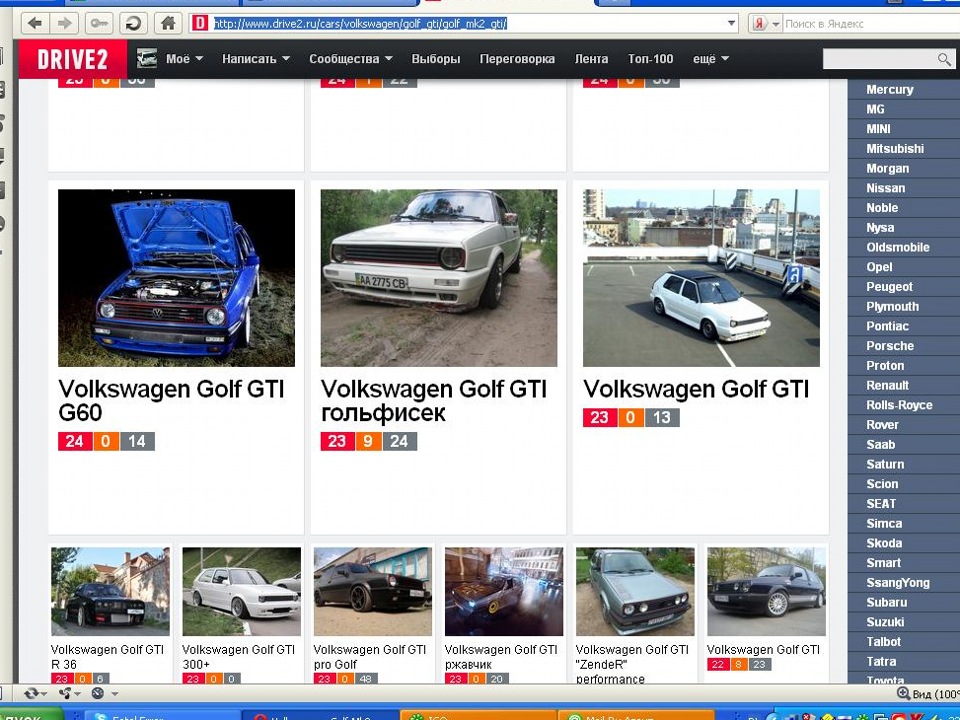Go forward with the browser forward arrow
The image size is (960, 720).
(x=64, y=23)
